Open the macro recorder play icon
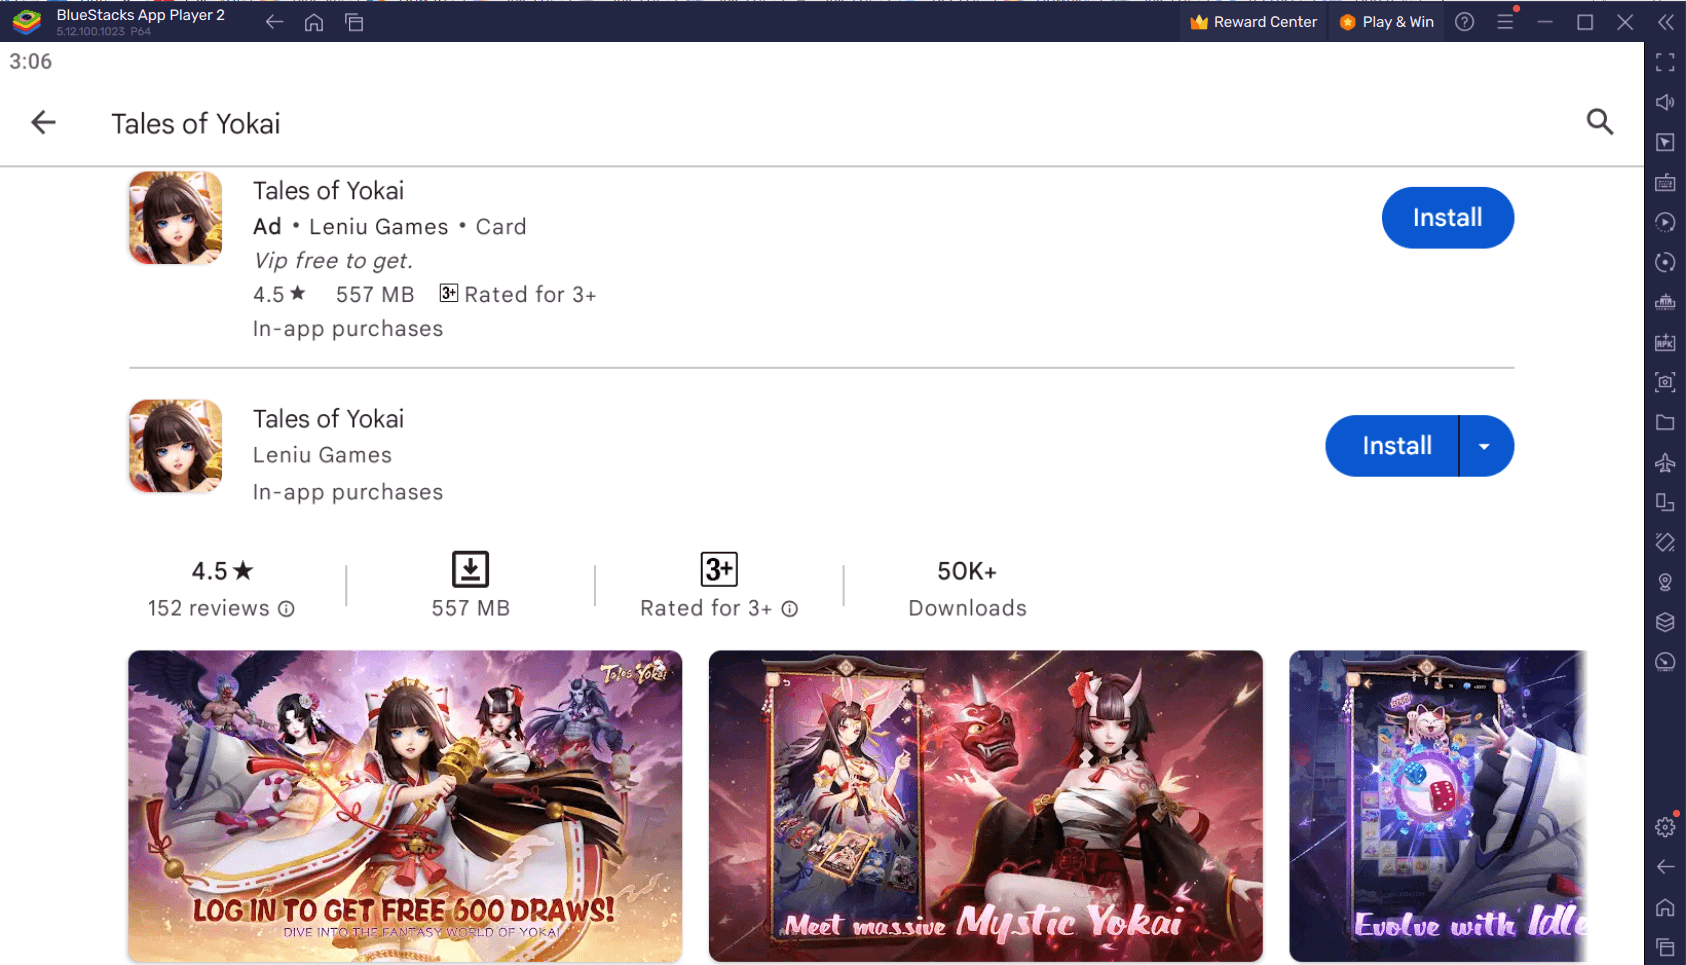Screen dimensions: 1686x965 point(1665,222)
